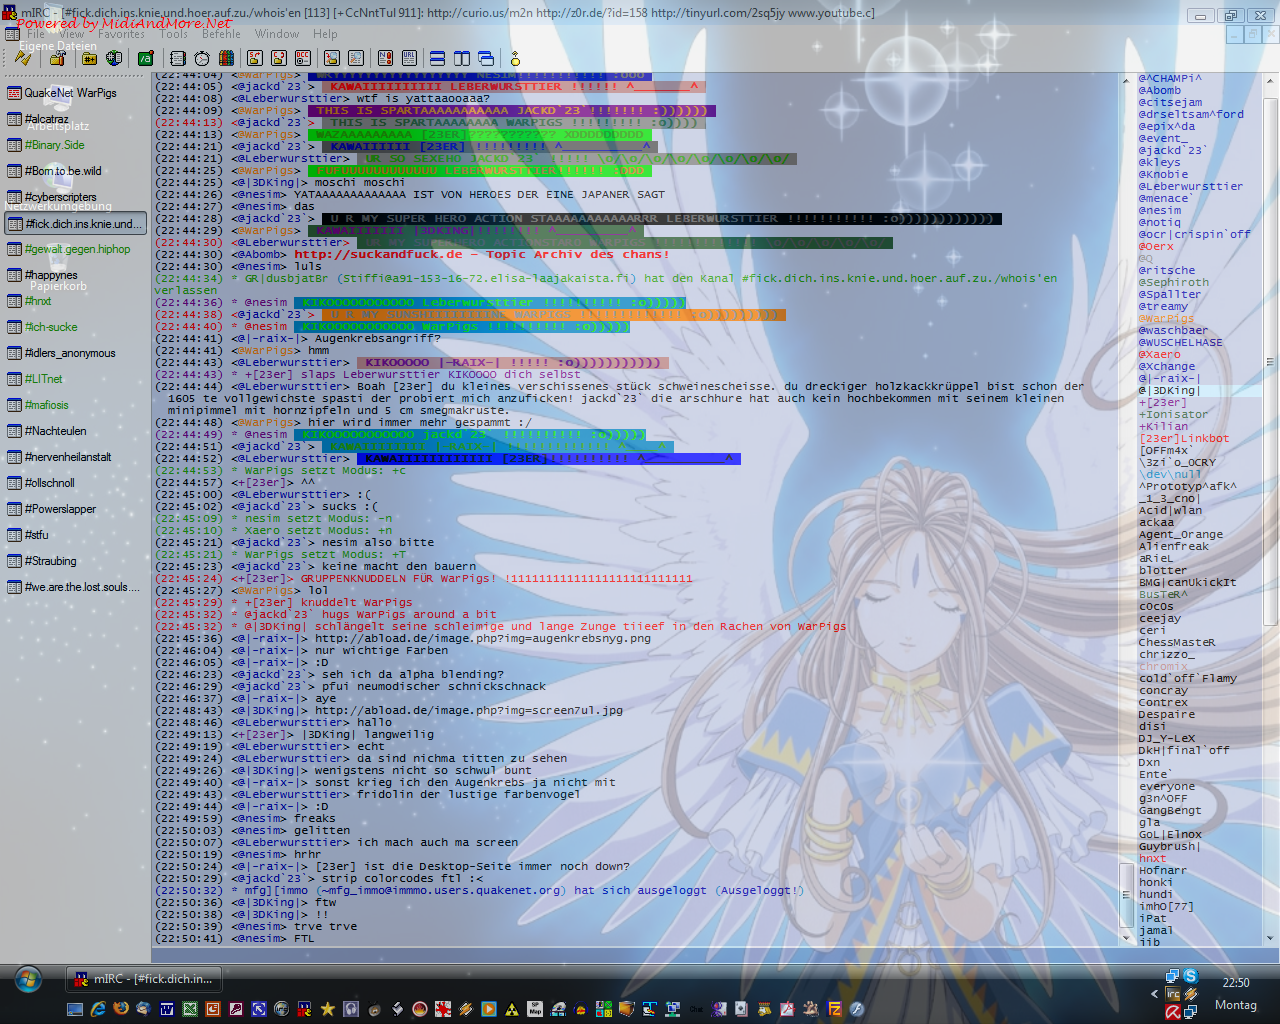The width and height of the screenshot is (1280, 1024).
Task: Open mIRC Options hammer icon
Action: (x=57, y=59)
